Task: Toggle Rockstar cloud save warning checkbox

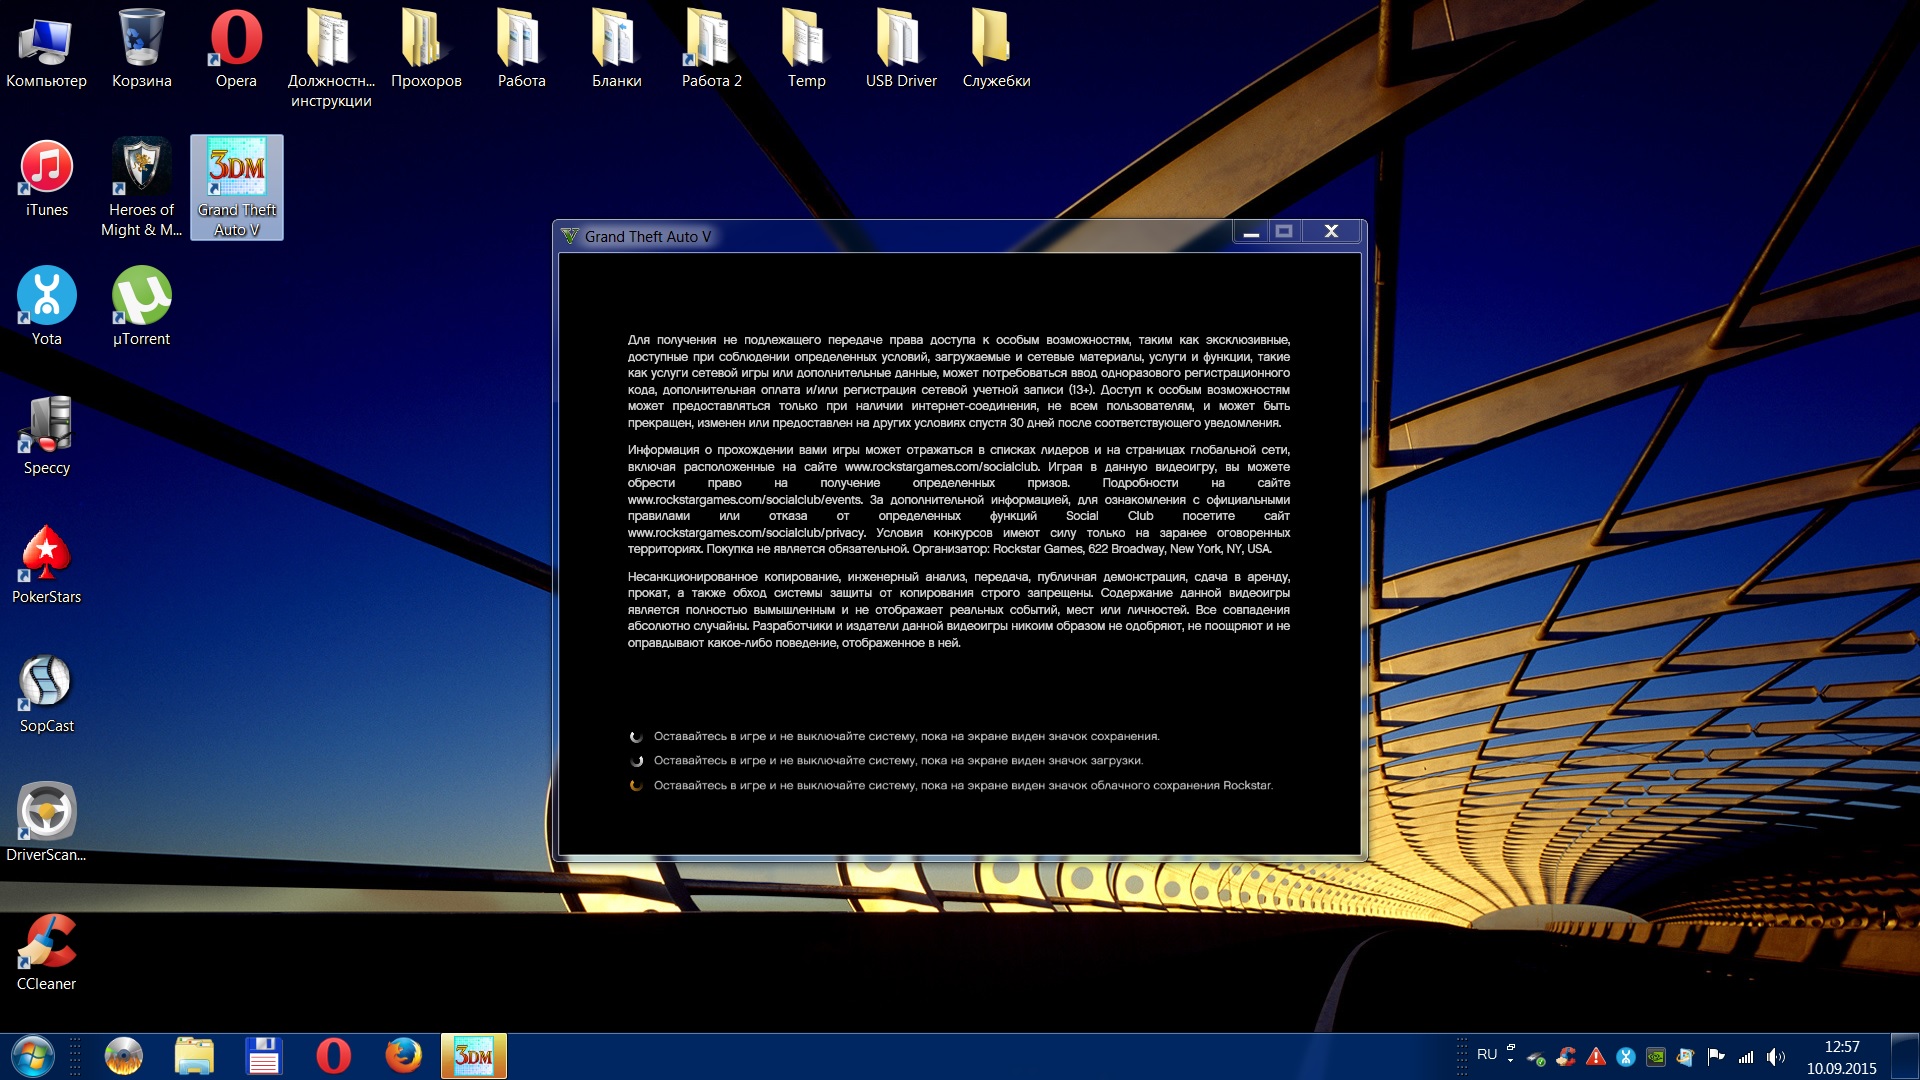Action: tap(638, 783)
